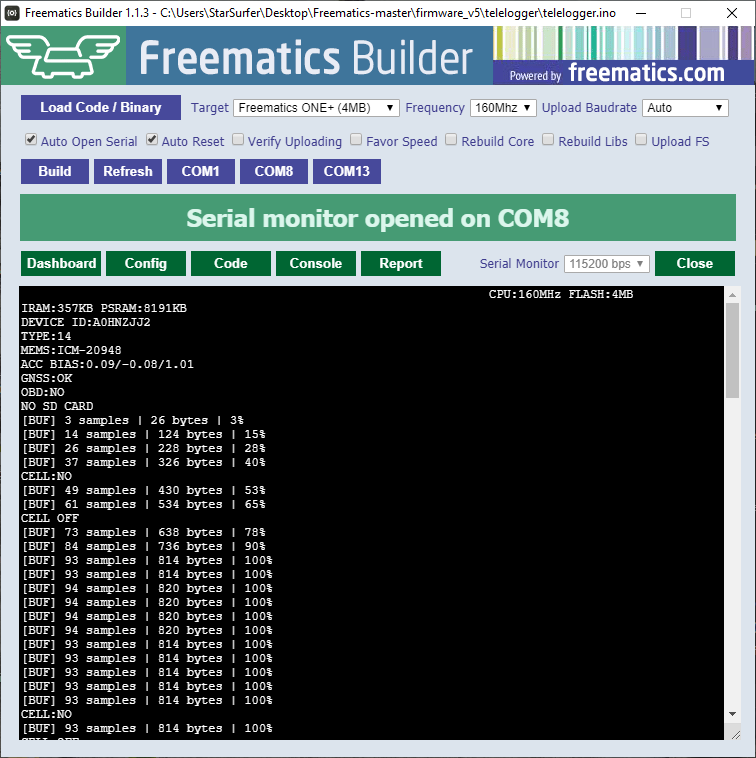Click Load Code / Binary button
This screenshot has width=756, height=758.
tap(101, 107)
